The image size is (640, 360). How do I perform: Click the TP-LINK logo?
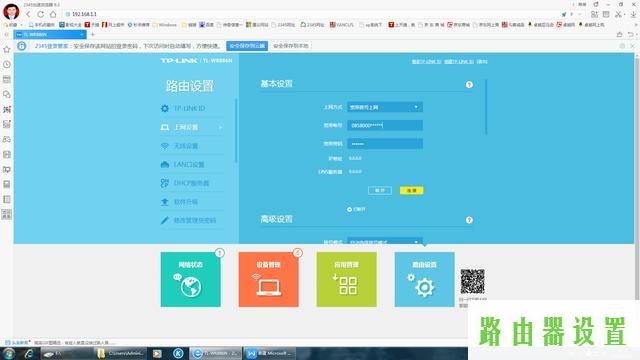179,60
